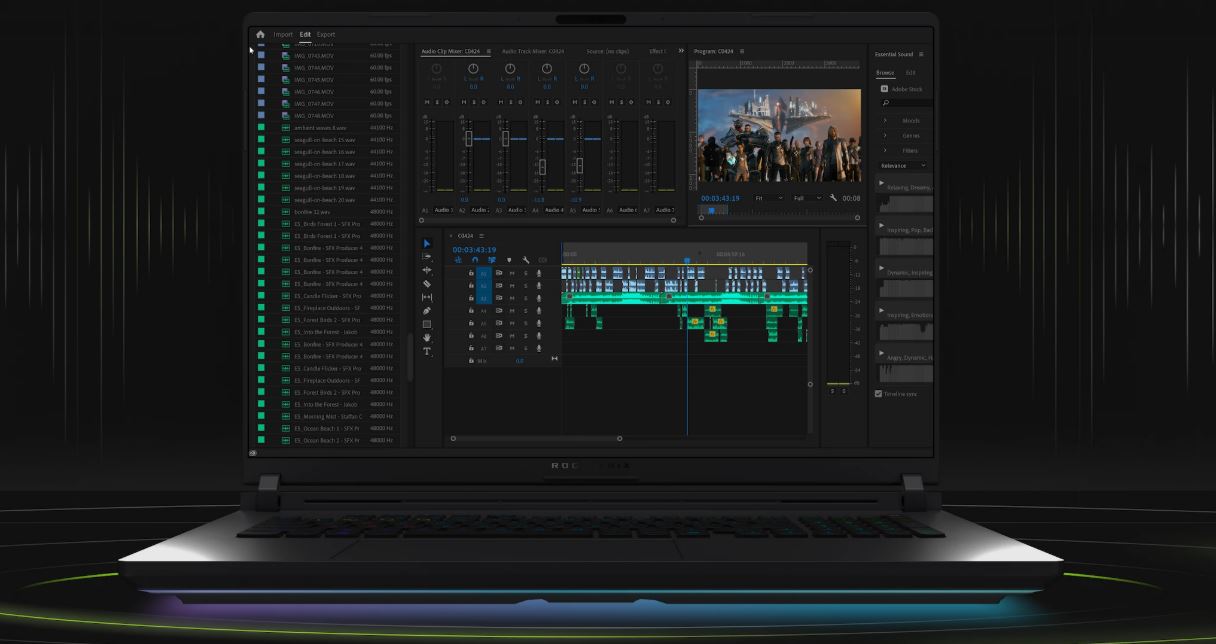The width and height of the screenshot is (1216, 644).
Task: Open the Fit zoom level dropdown
Action: tap(769, 198)
